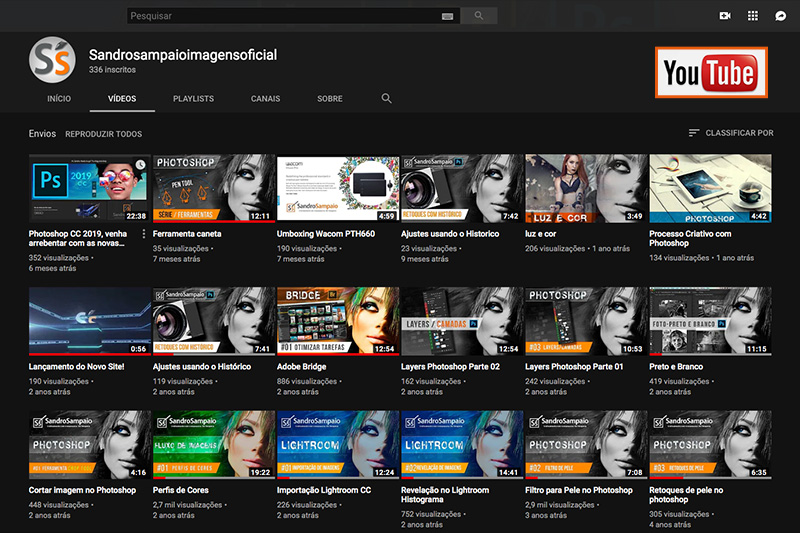Expand the CLASSIFICAR POR dropdown

731,133
